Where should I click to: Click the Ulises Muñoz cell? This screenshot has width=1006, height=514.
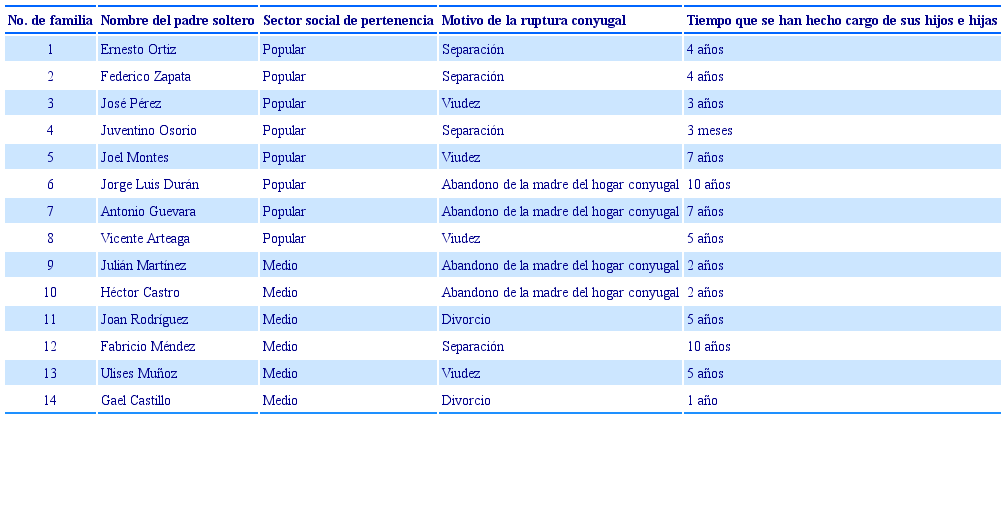(x=139, y=373)
